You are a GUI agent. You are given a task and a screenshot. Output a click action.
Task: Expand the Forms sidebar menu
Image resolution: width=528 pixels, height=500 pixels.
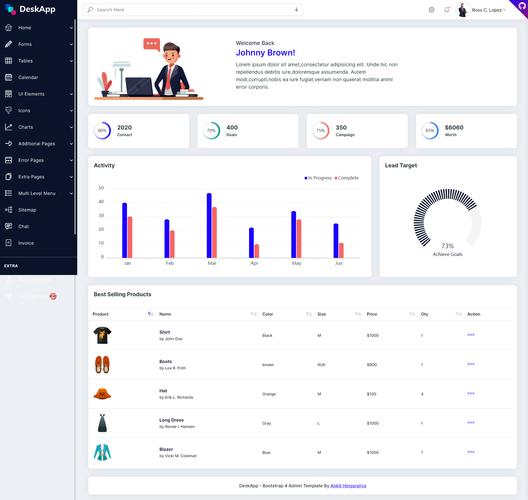coord(37,44)
